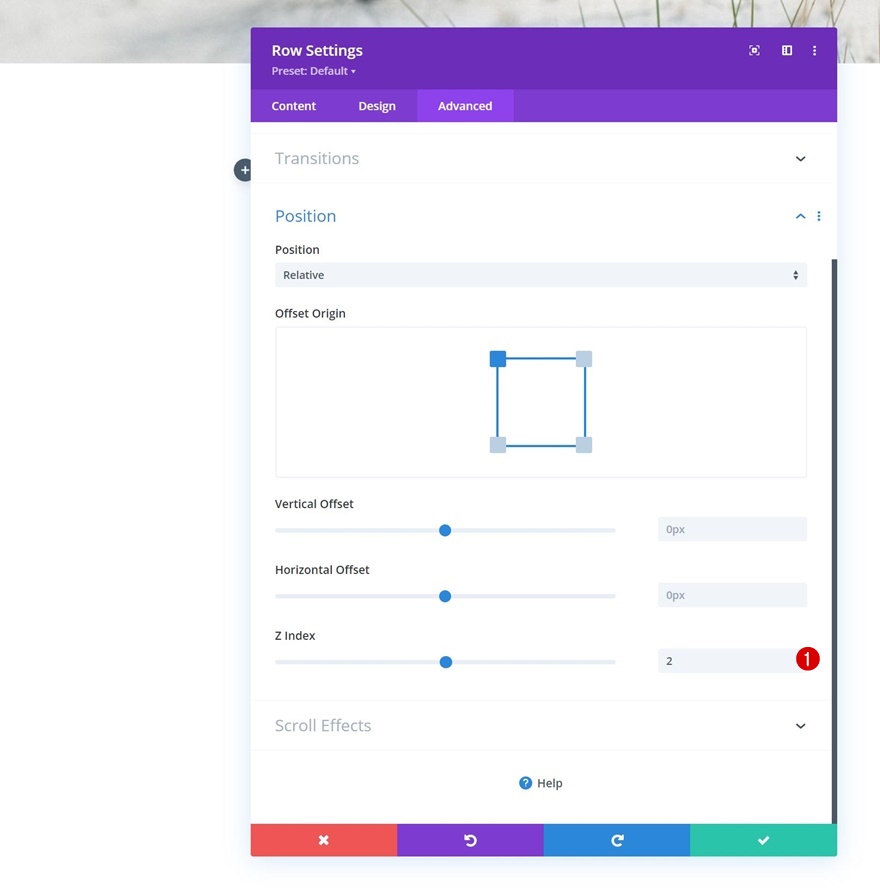The height and width of the screenshot is (890, 880).
Task: Select top-right offset origin corner
Action: [x=584, y=359]
